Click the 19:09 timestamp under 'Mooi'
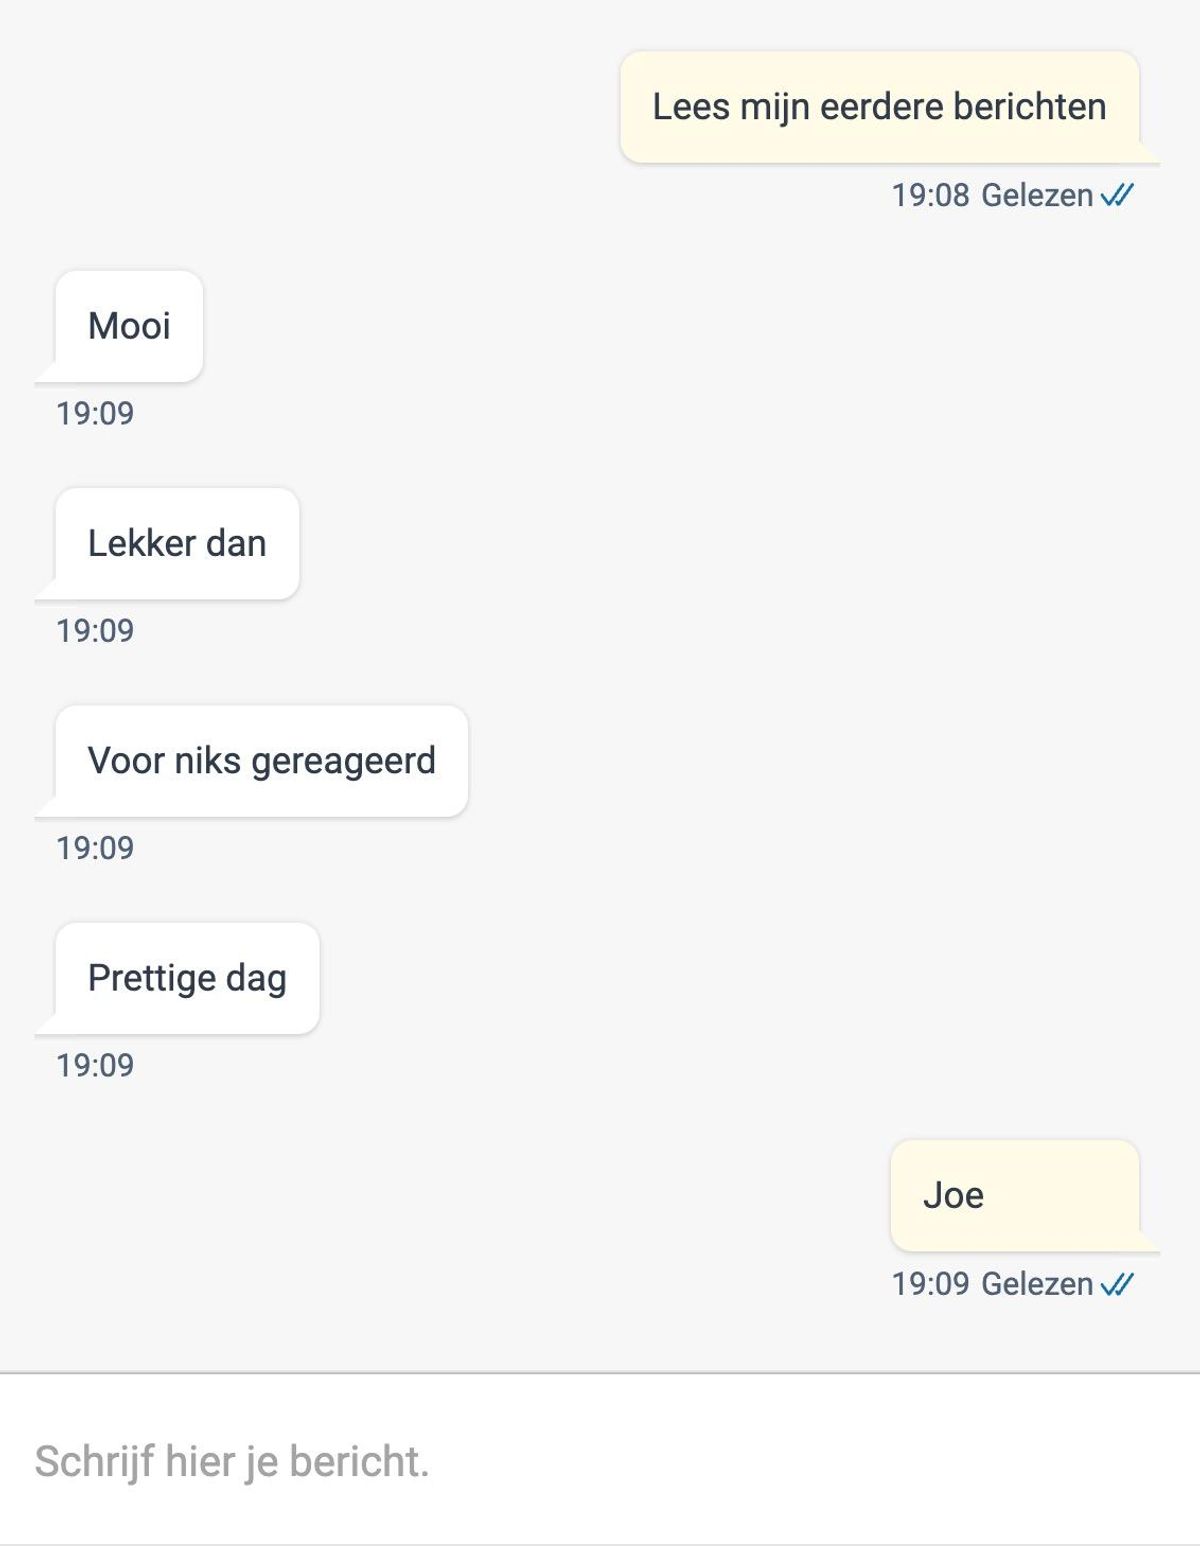Viewport: 1200px width, 1546px height. [95, 413]
